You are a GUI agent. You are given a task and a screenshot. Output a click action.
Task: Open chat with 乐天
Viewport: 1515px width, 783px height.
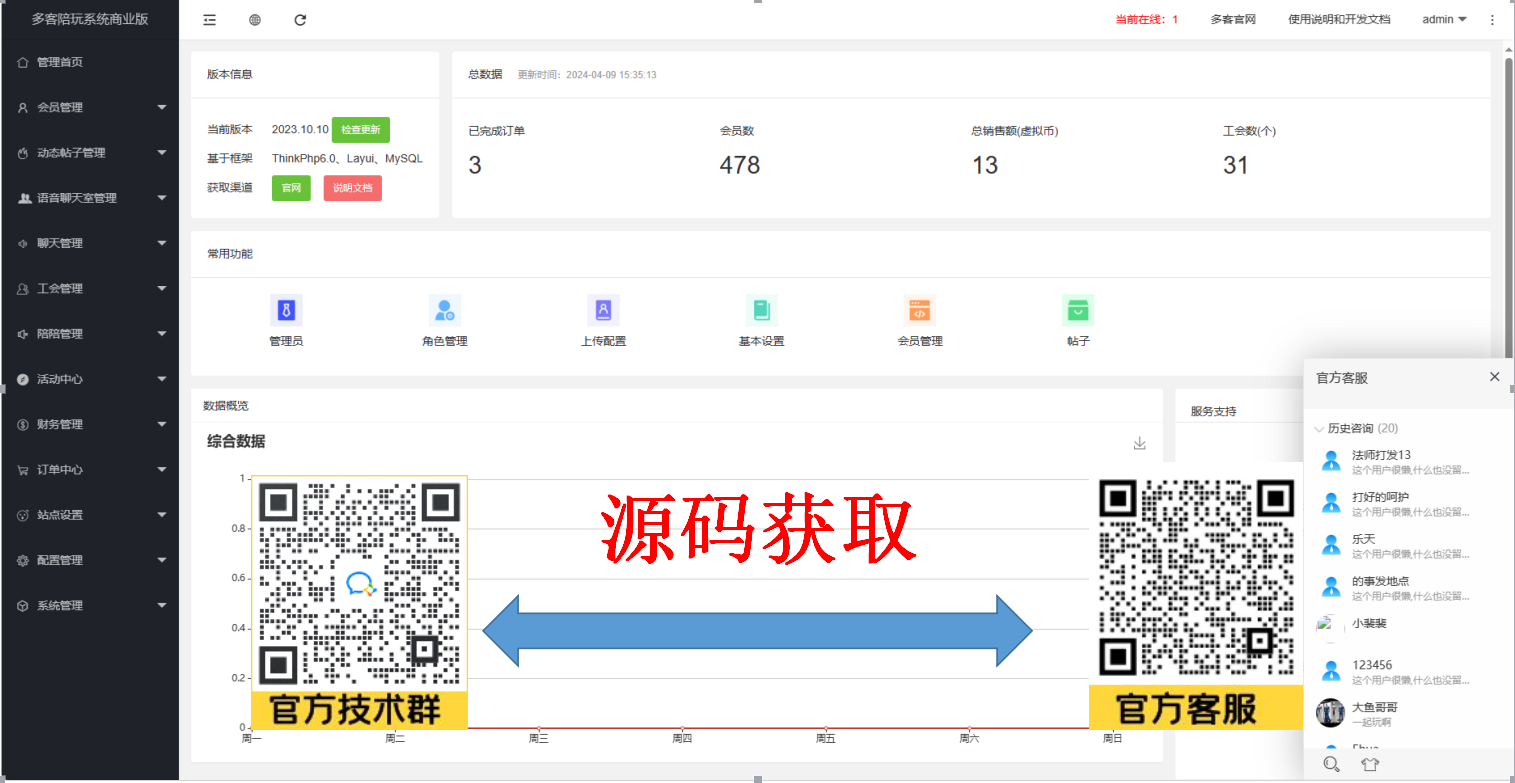(x=1409, y=546)
